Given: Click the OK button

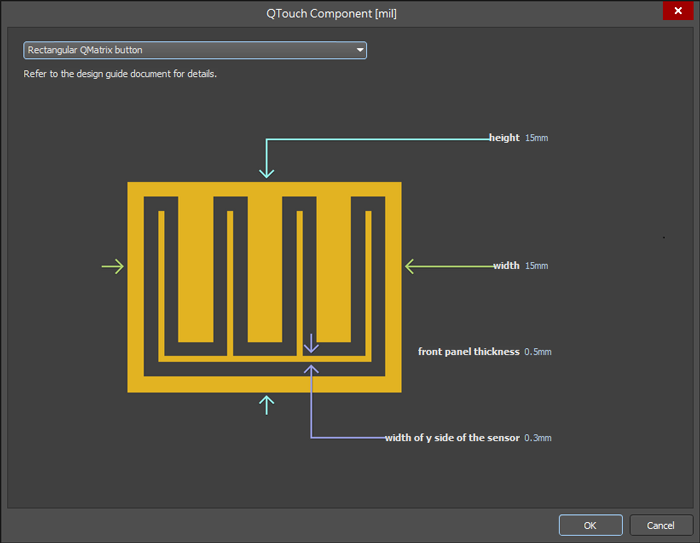Looking at the screenshot, I should click(590, 525).
